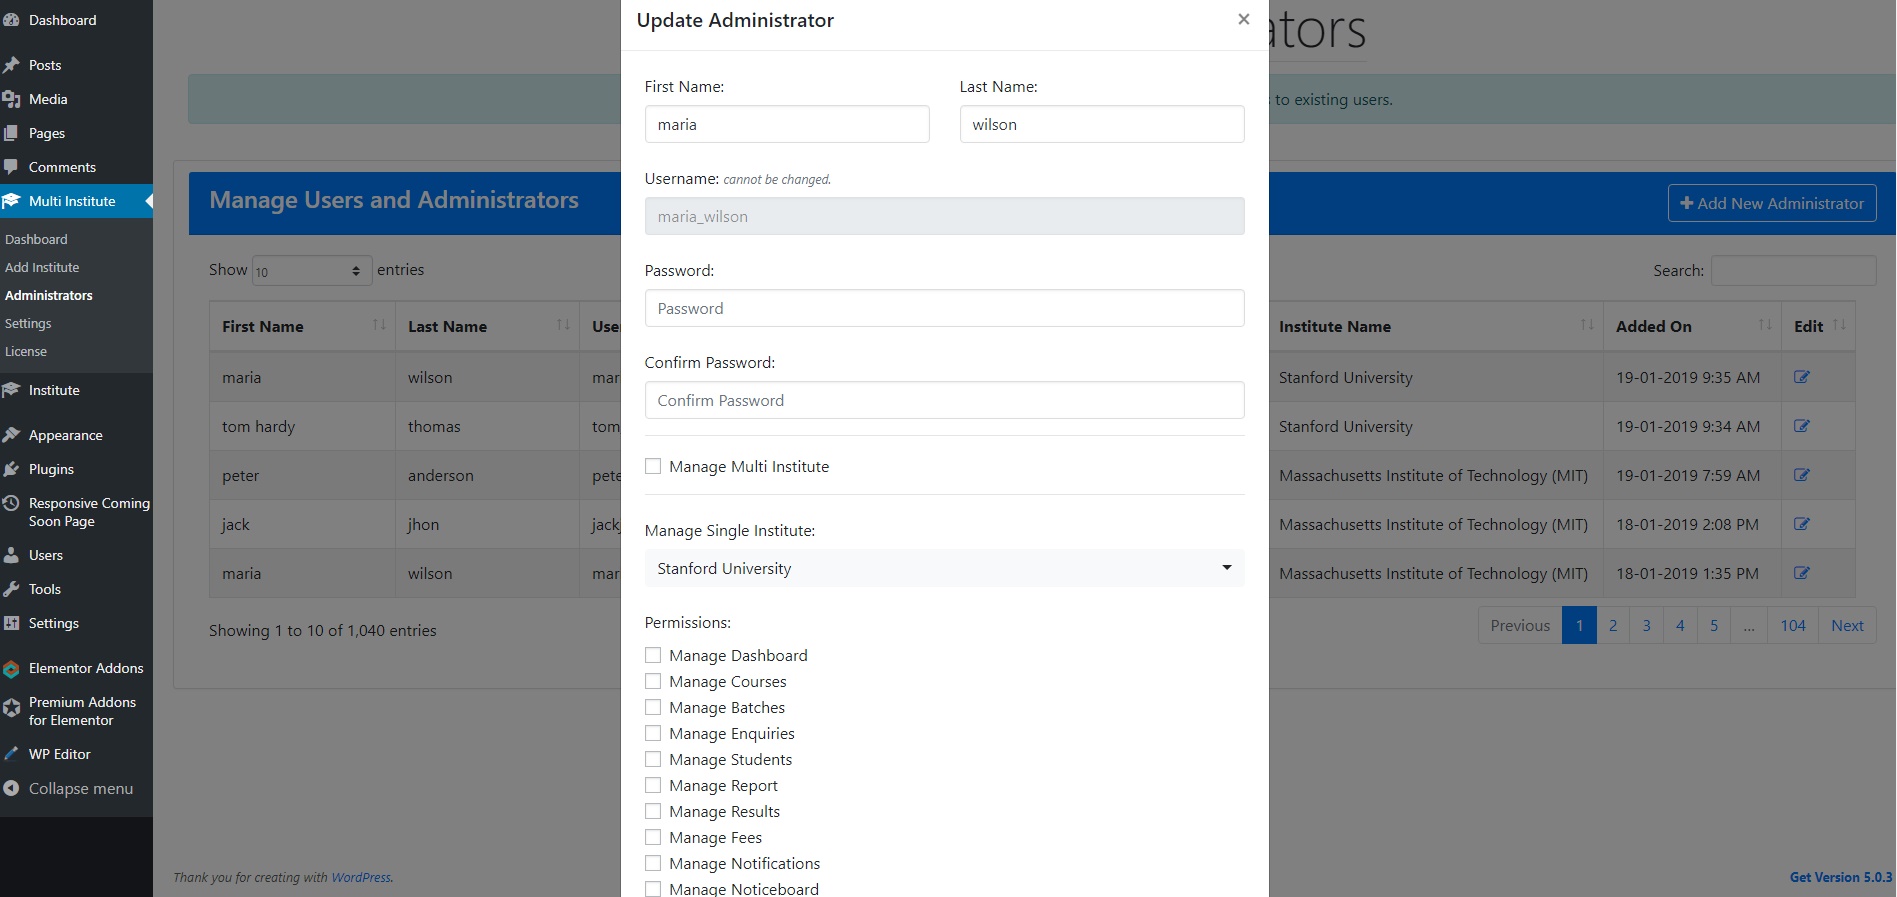Click the Settings sliders icon in the sidebar
1897x897 pixels.
coord(11,623)
